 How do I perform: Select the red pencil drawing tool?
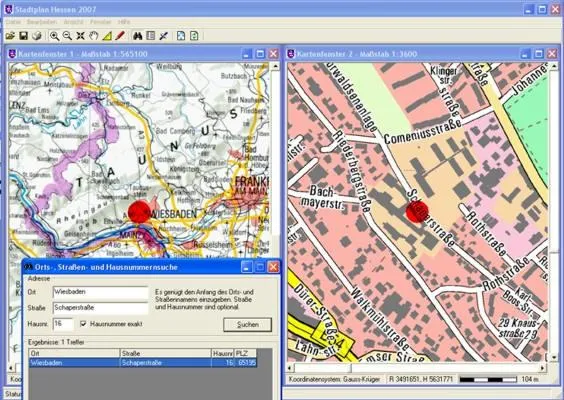[120, 36]
